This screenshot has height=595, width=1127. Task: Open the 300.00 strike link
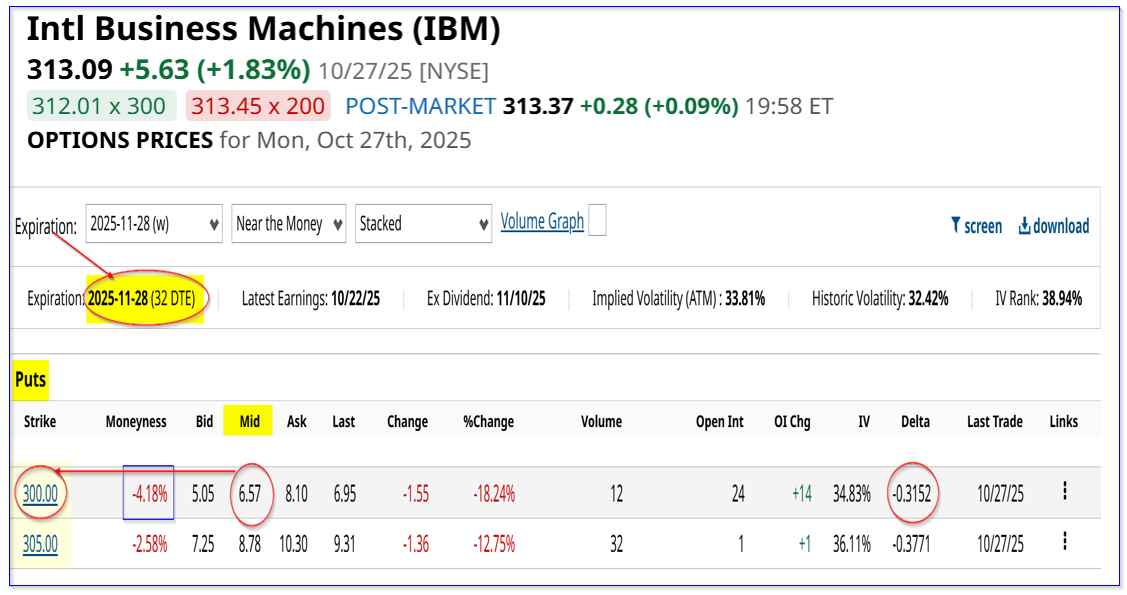pos(40,492)
